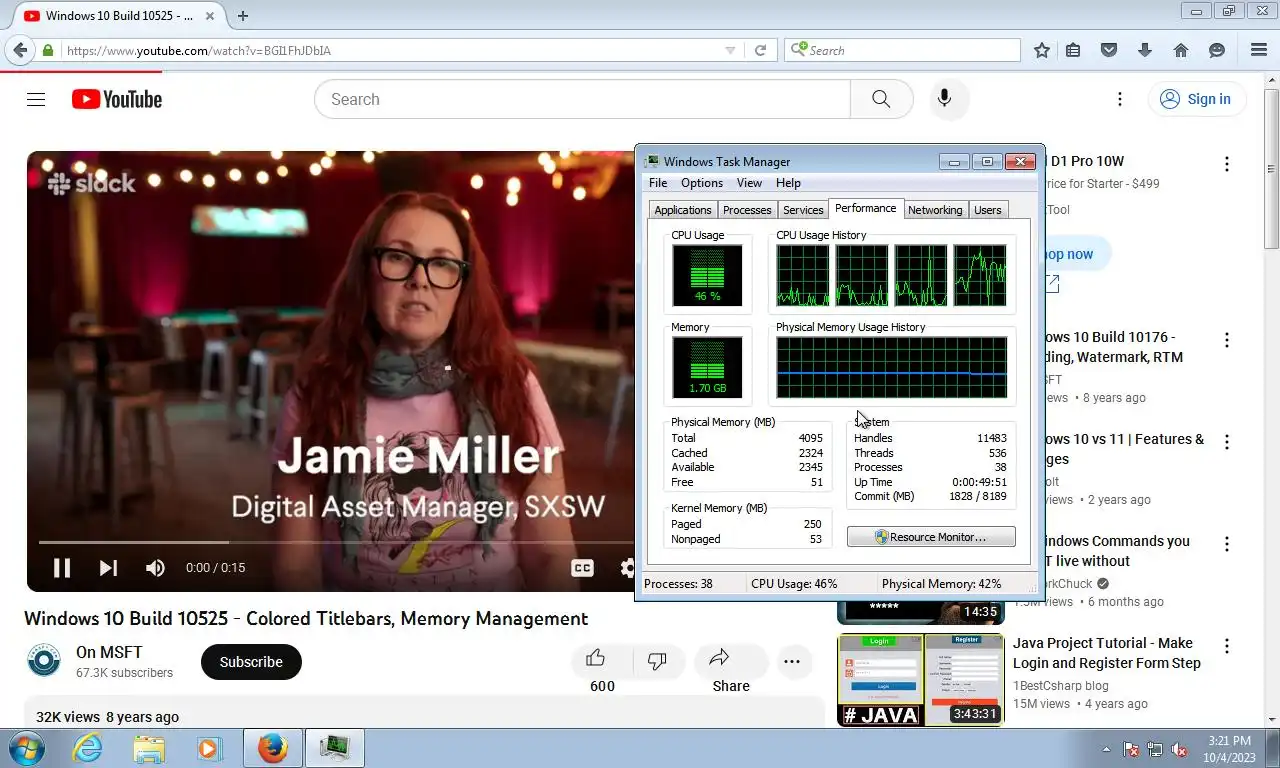Switch to Services tab

click(803, 210)
